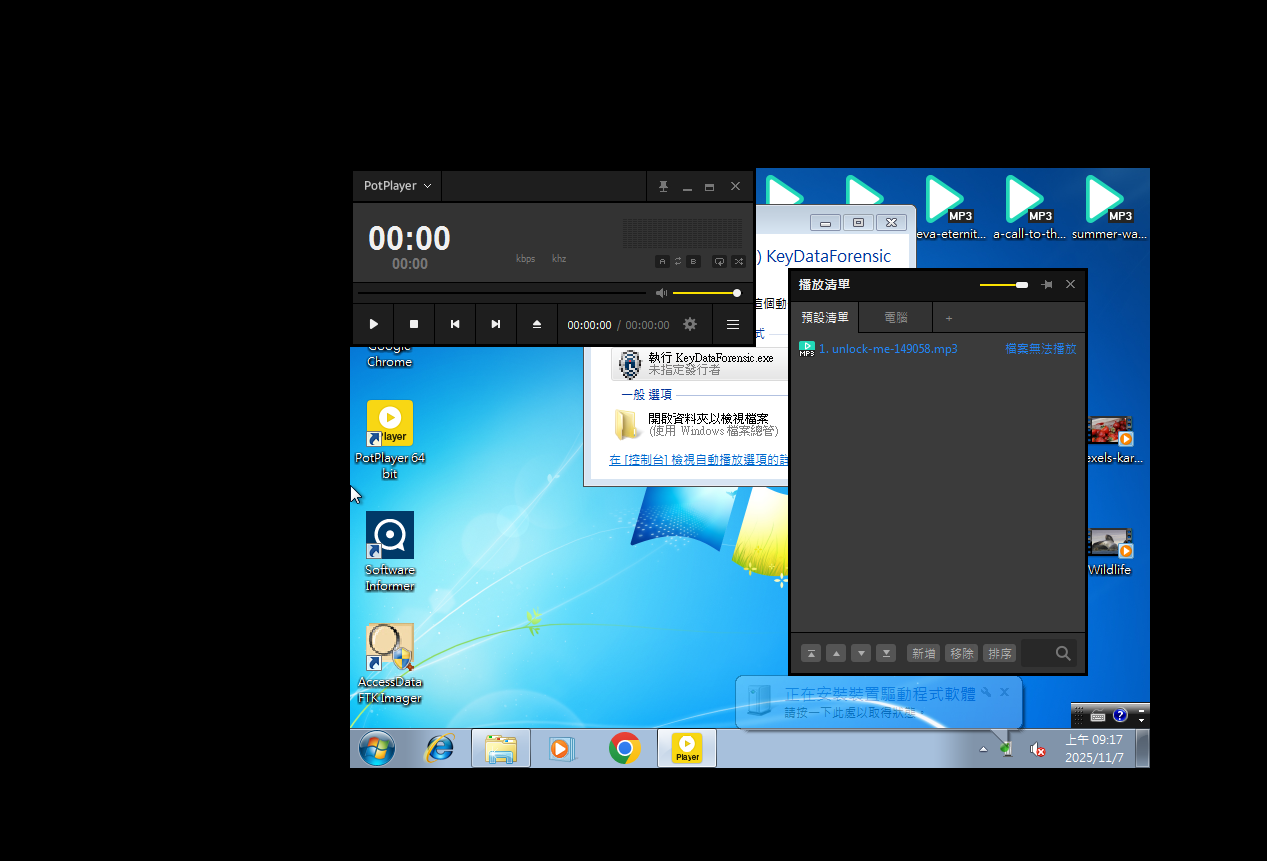Select Wildlife video desktop file

click(1110, 552)
